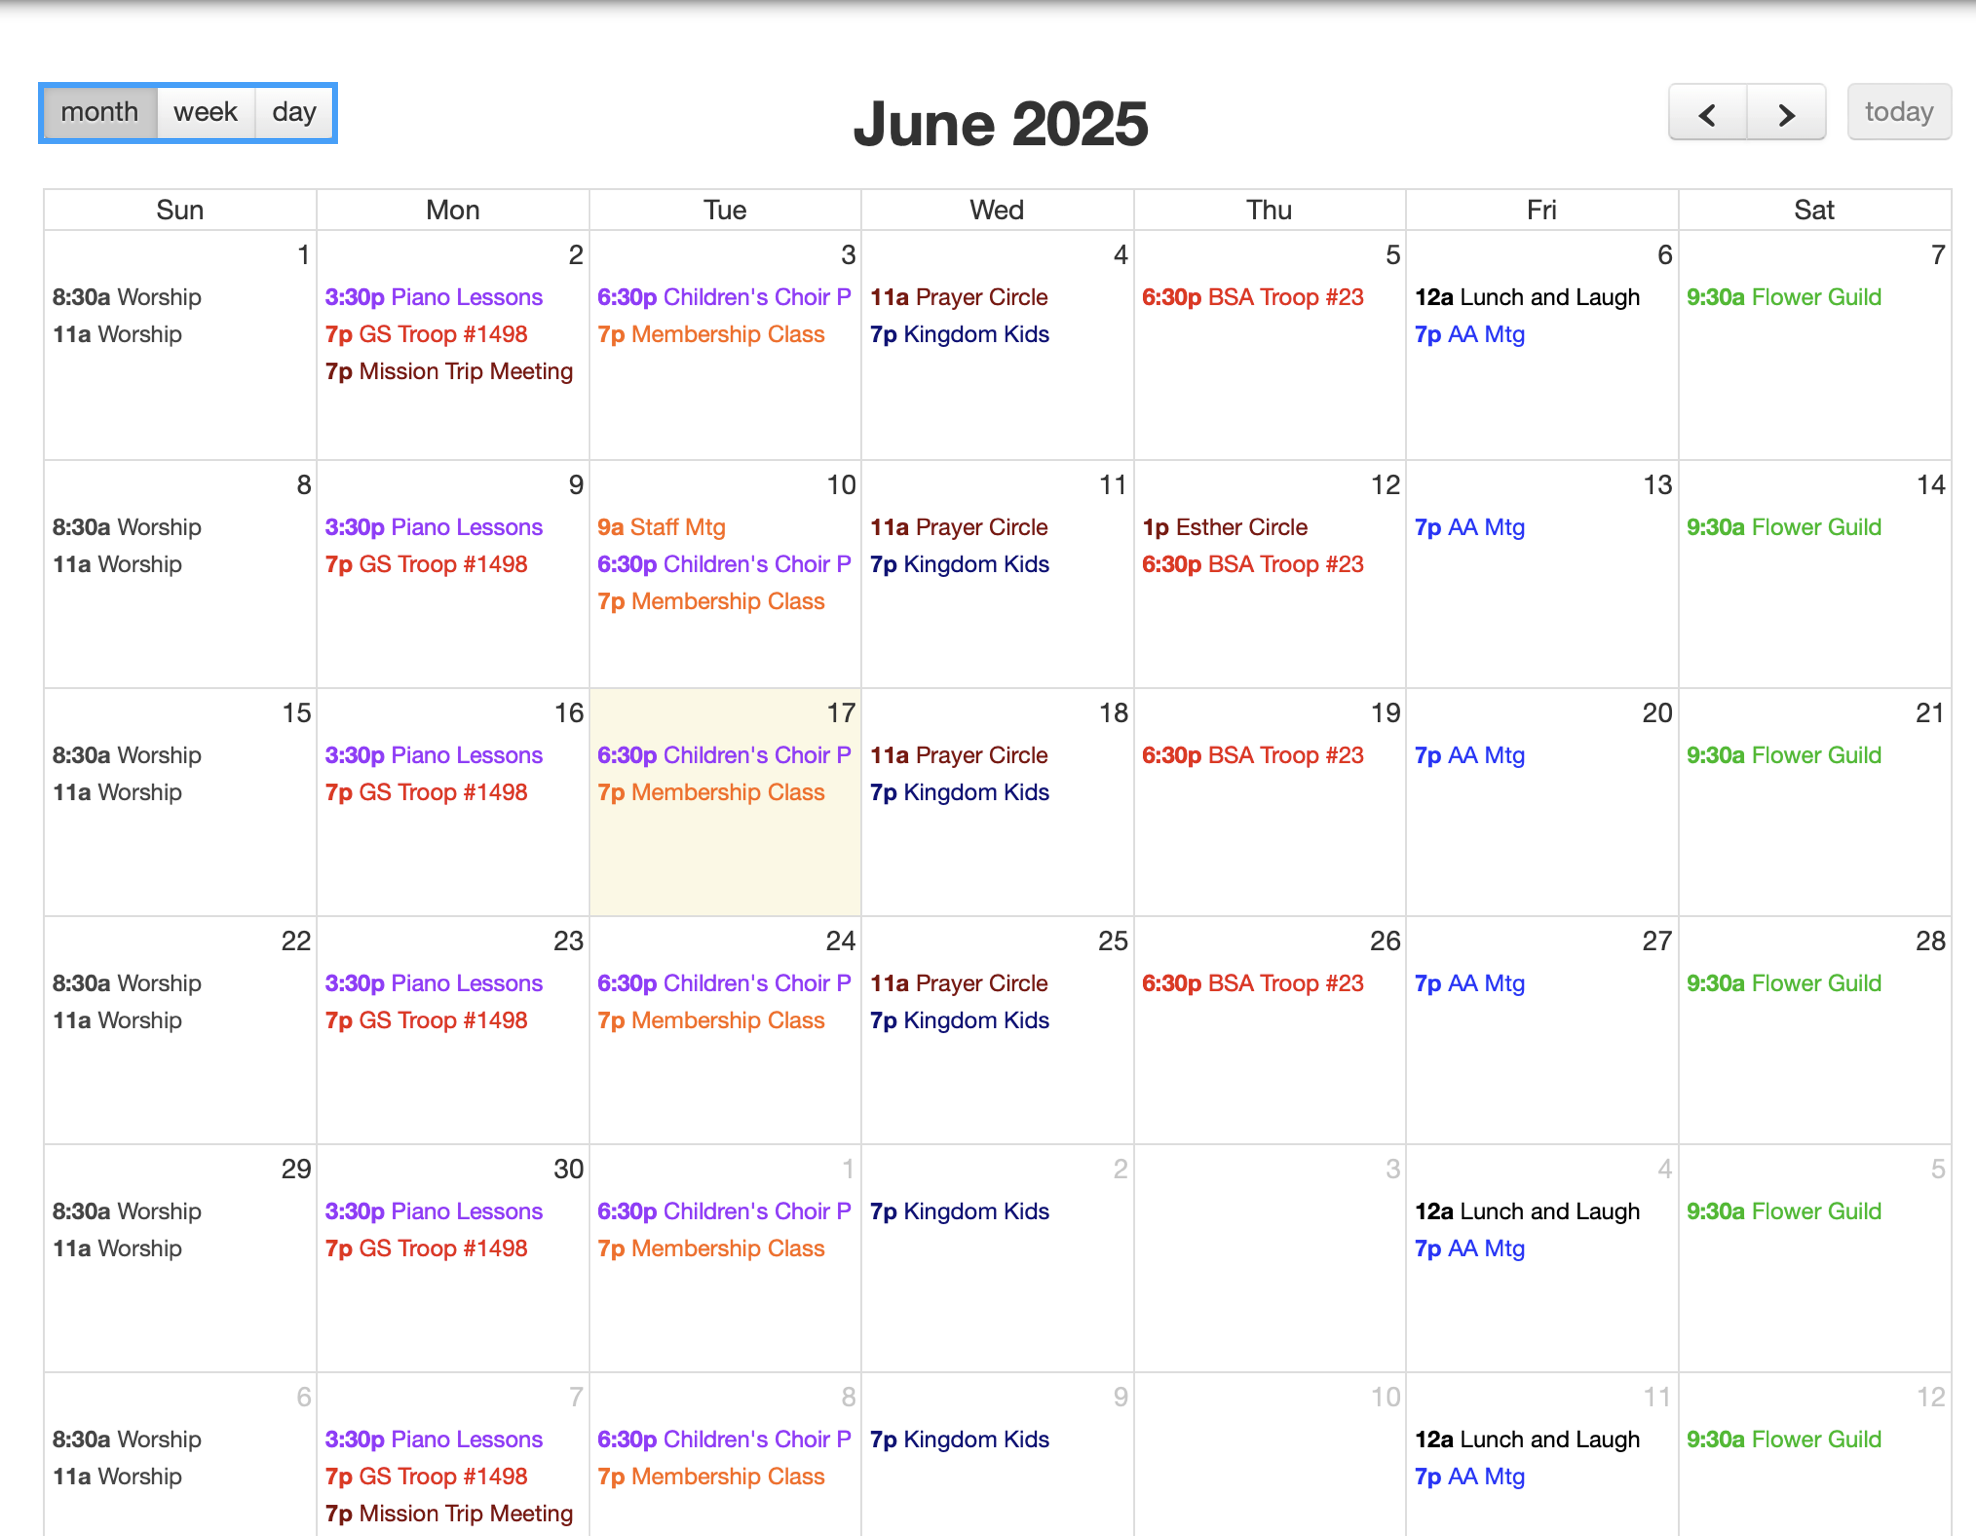Open the Piano Lessons event on June 2
The width and height of the screenshot is (1976, 1536).
click(434, 297)
